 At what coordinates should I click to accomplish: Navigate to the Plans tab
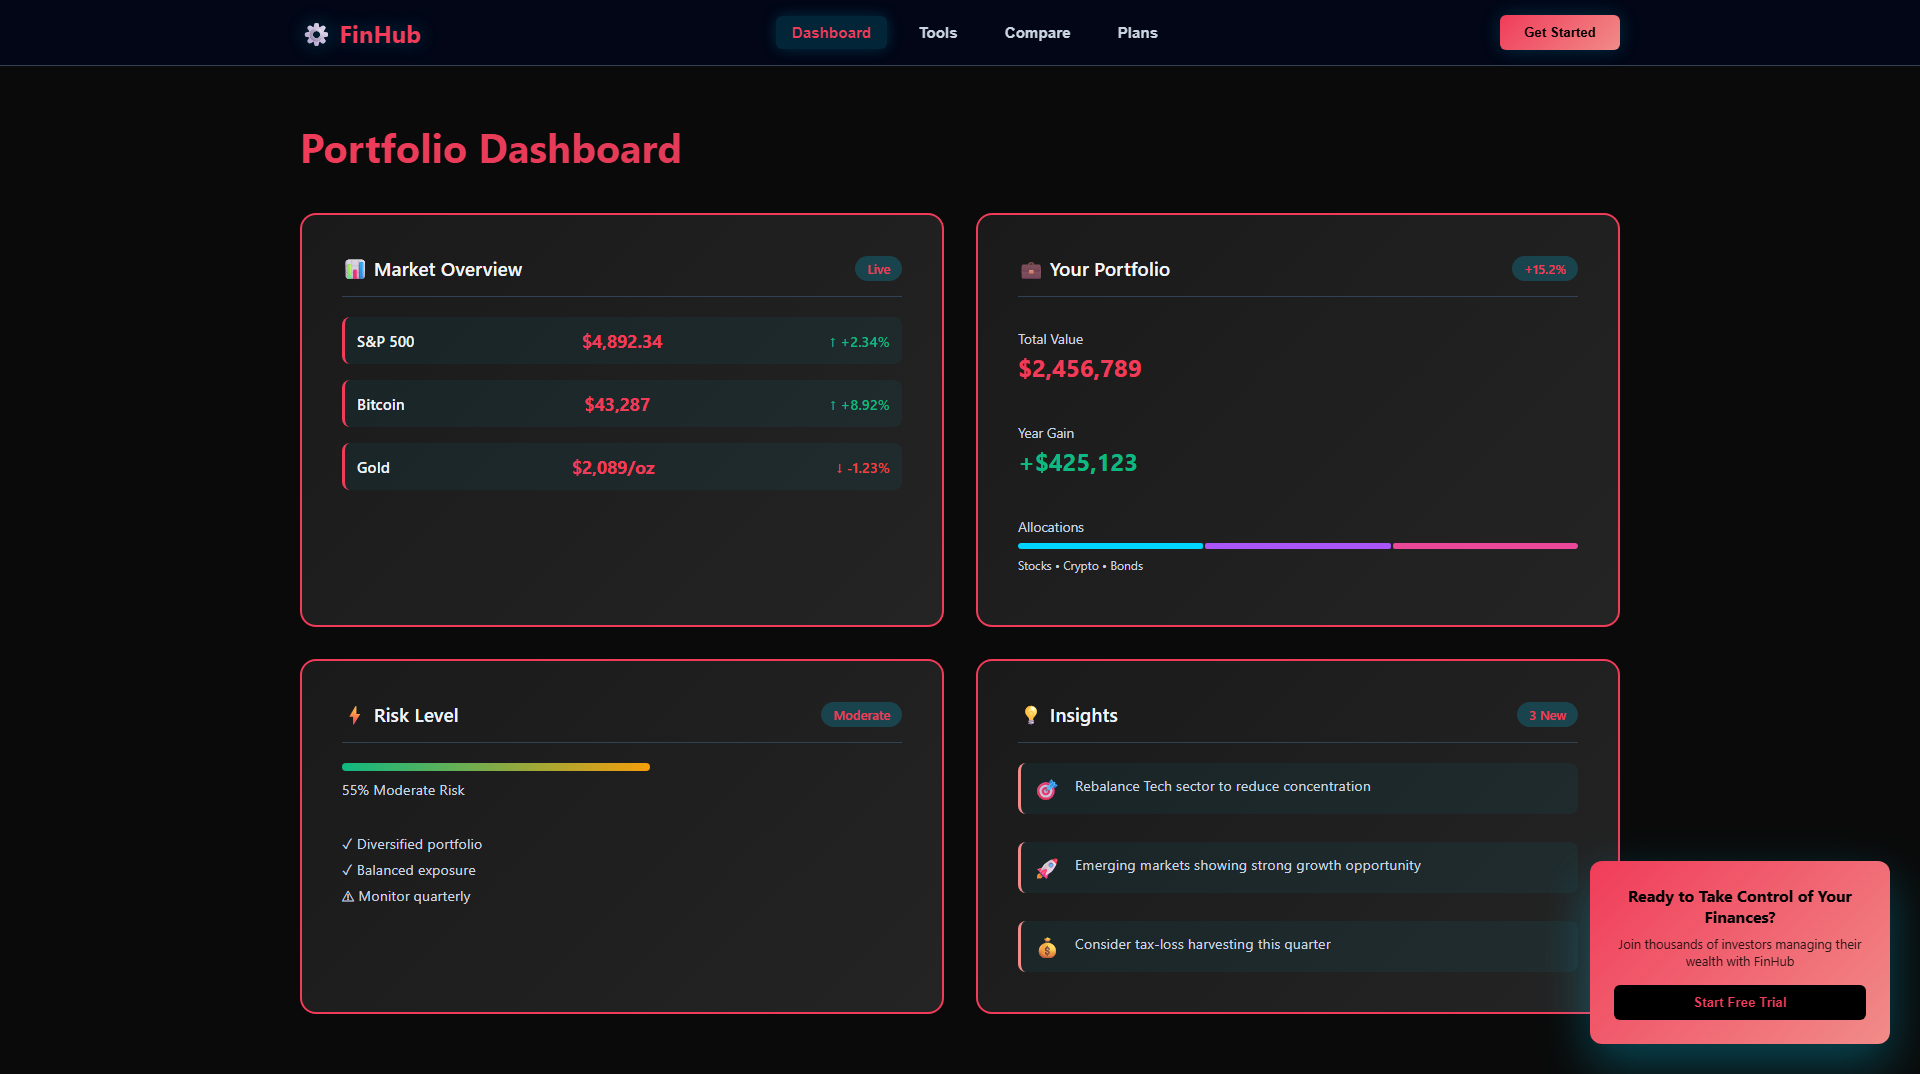click(1137, 32)
